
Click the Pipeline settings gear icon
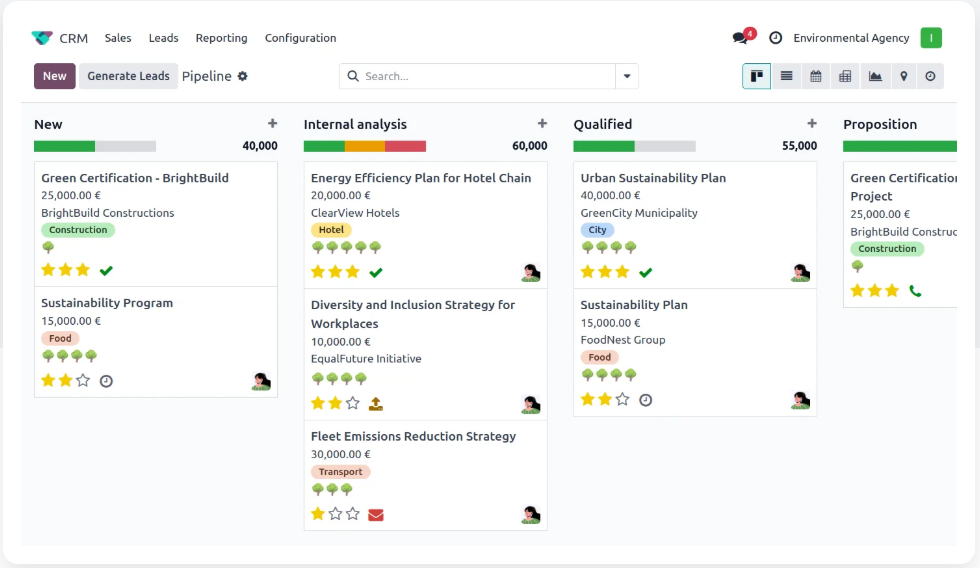tap(242, 76)
